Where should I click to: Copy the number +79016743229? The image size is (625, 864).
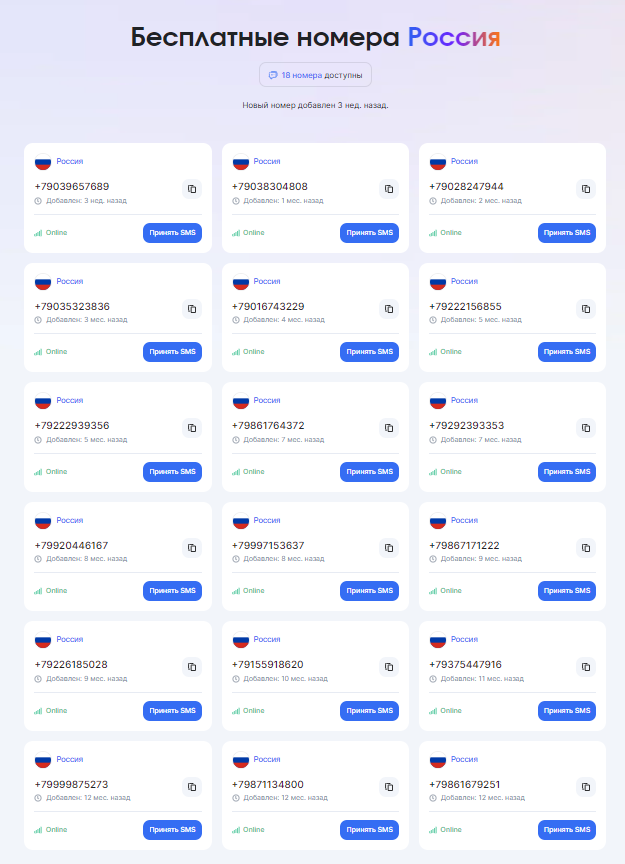(389, 308)
